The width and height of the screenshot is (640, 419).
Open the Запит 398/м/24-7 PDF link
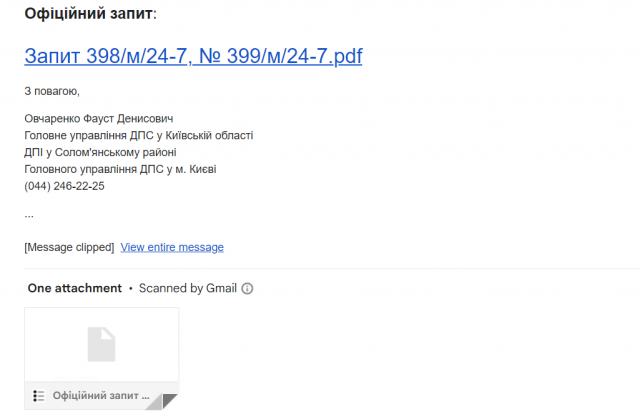193,56
